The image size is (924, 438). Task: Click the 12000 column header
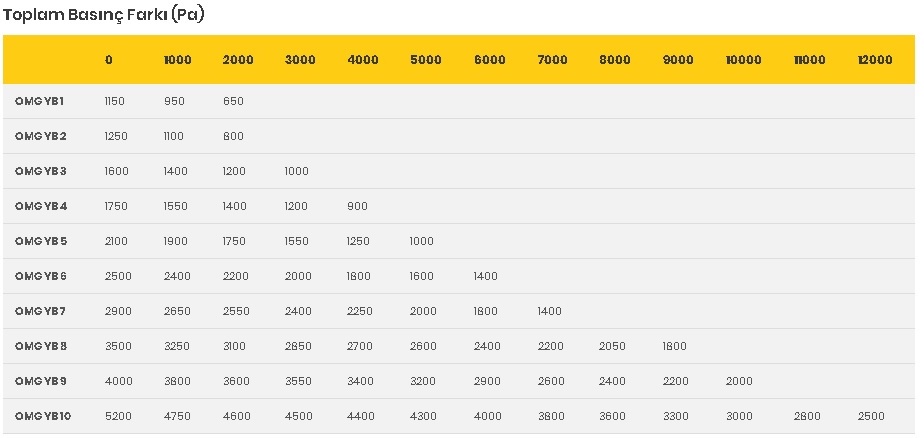click(875, 60)
